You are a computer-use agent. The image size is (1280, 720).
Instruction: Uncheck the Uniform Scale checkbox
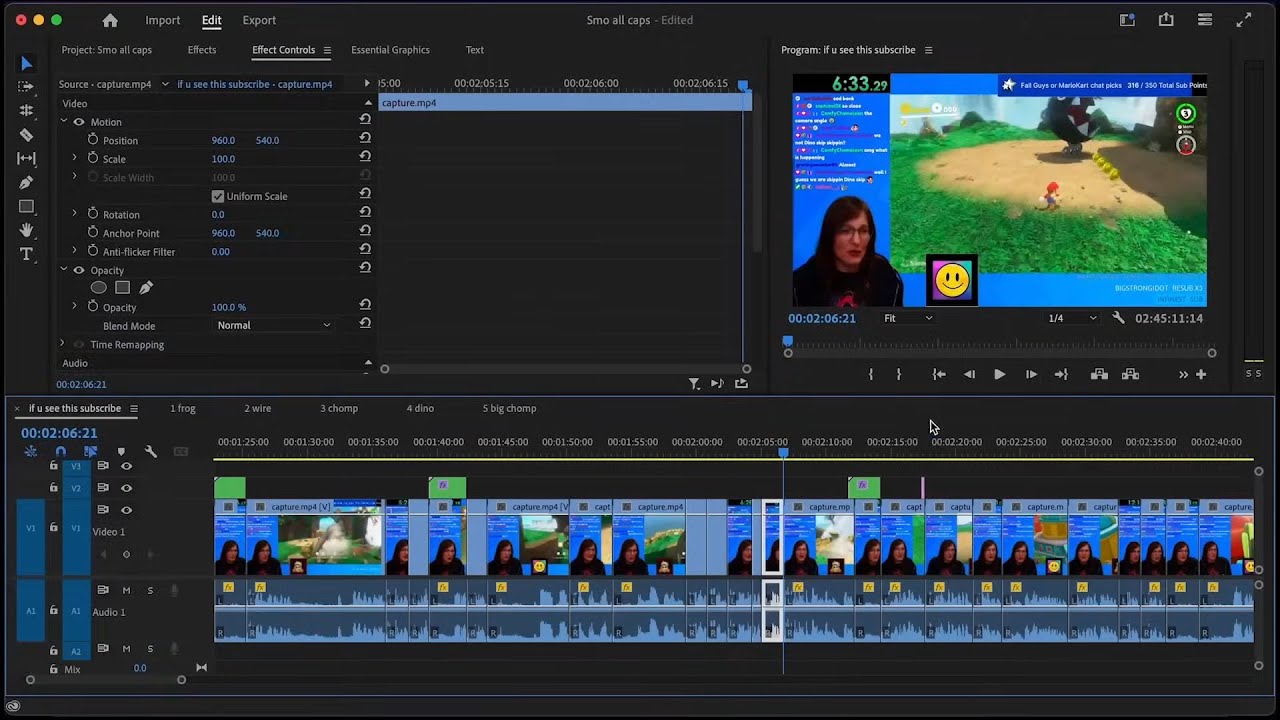(218, 196)
